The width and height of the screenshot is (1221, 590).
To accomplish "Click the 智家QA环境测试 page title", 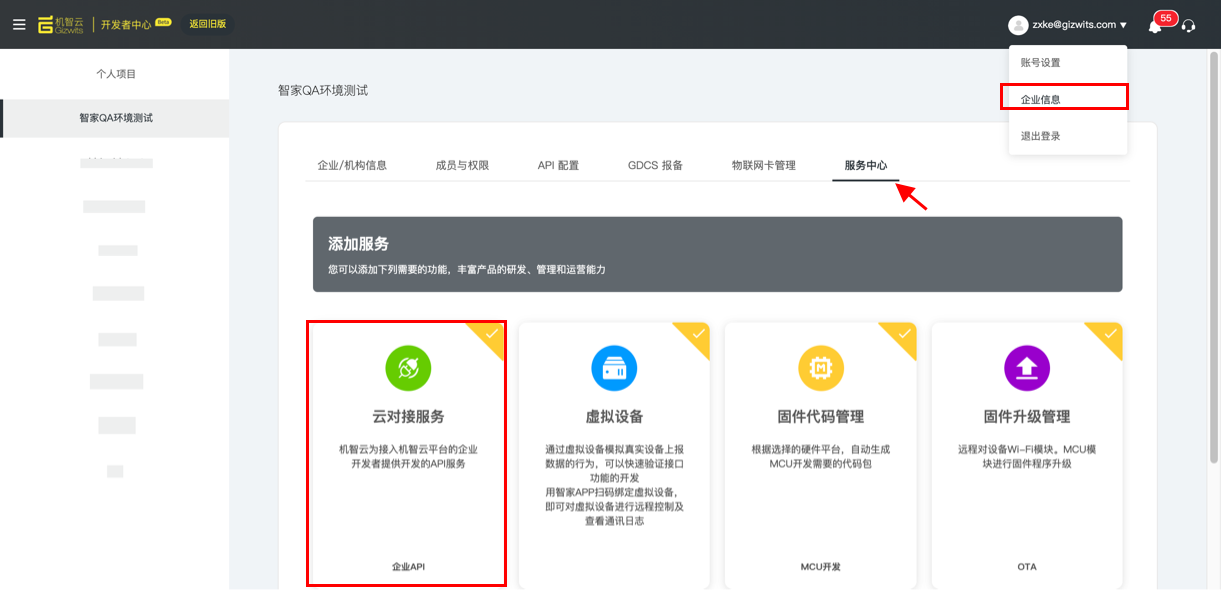I will [x=323, y=90].
